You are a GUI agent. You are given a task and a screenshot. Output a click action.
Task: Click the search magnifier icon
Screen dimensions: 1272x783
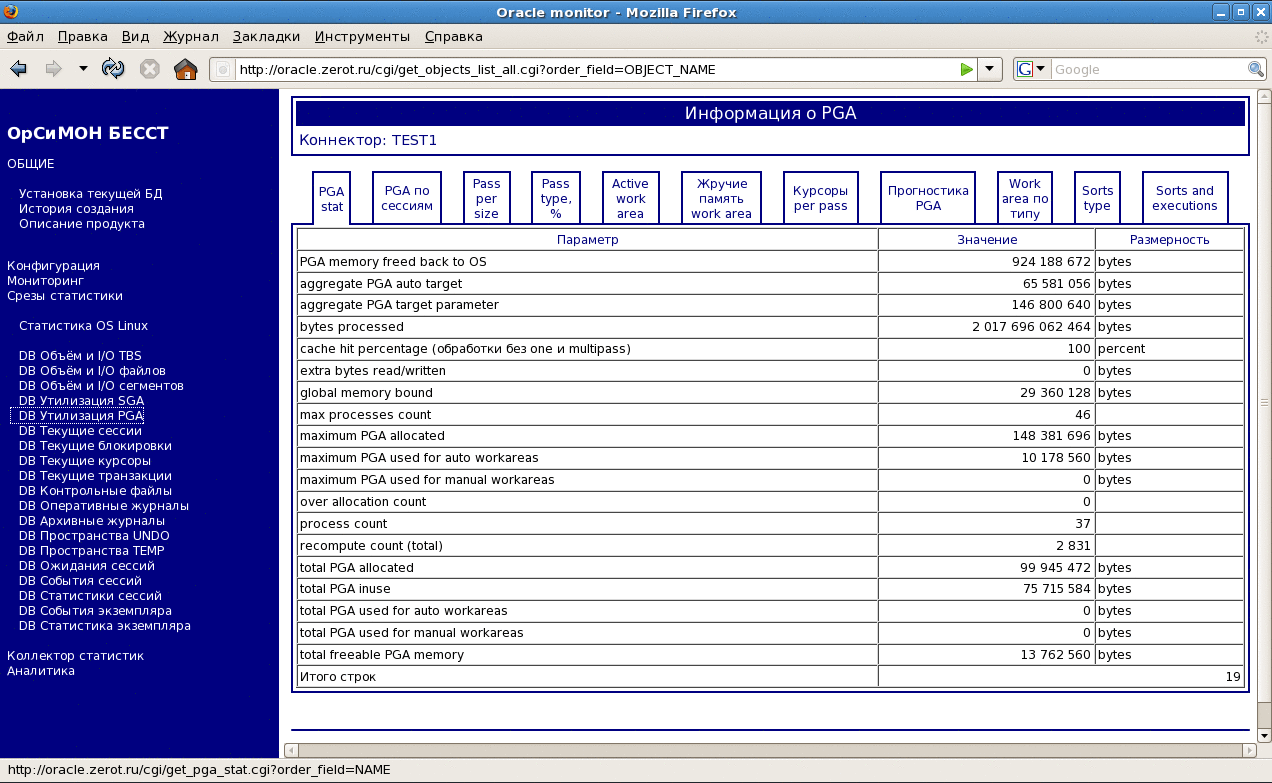[1256, 69]
